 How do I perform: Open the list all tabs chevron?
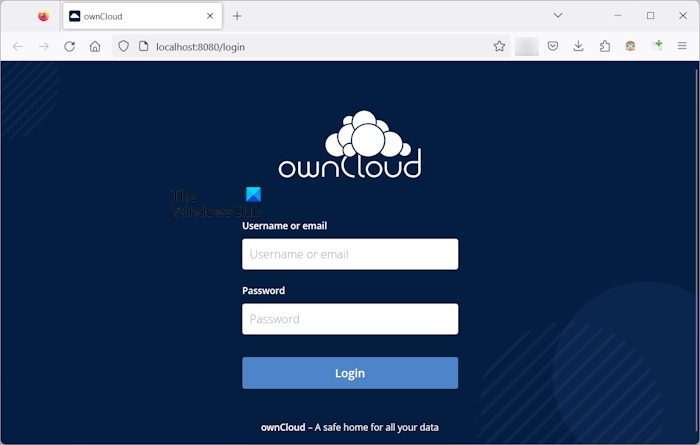(x=558, y=15)
